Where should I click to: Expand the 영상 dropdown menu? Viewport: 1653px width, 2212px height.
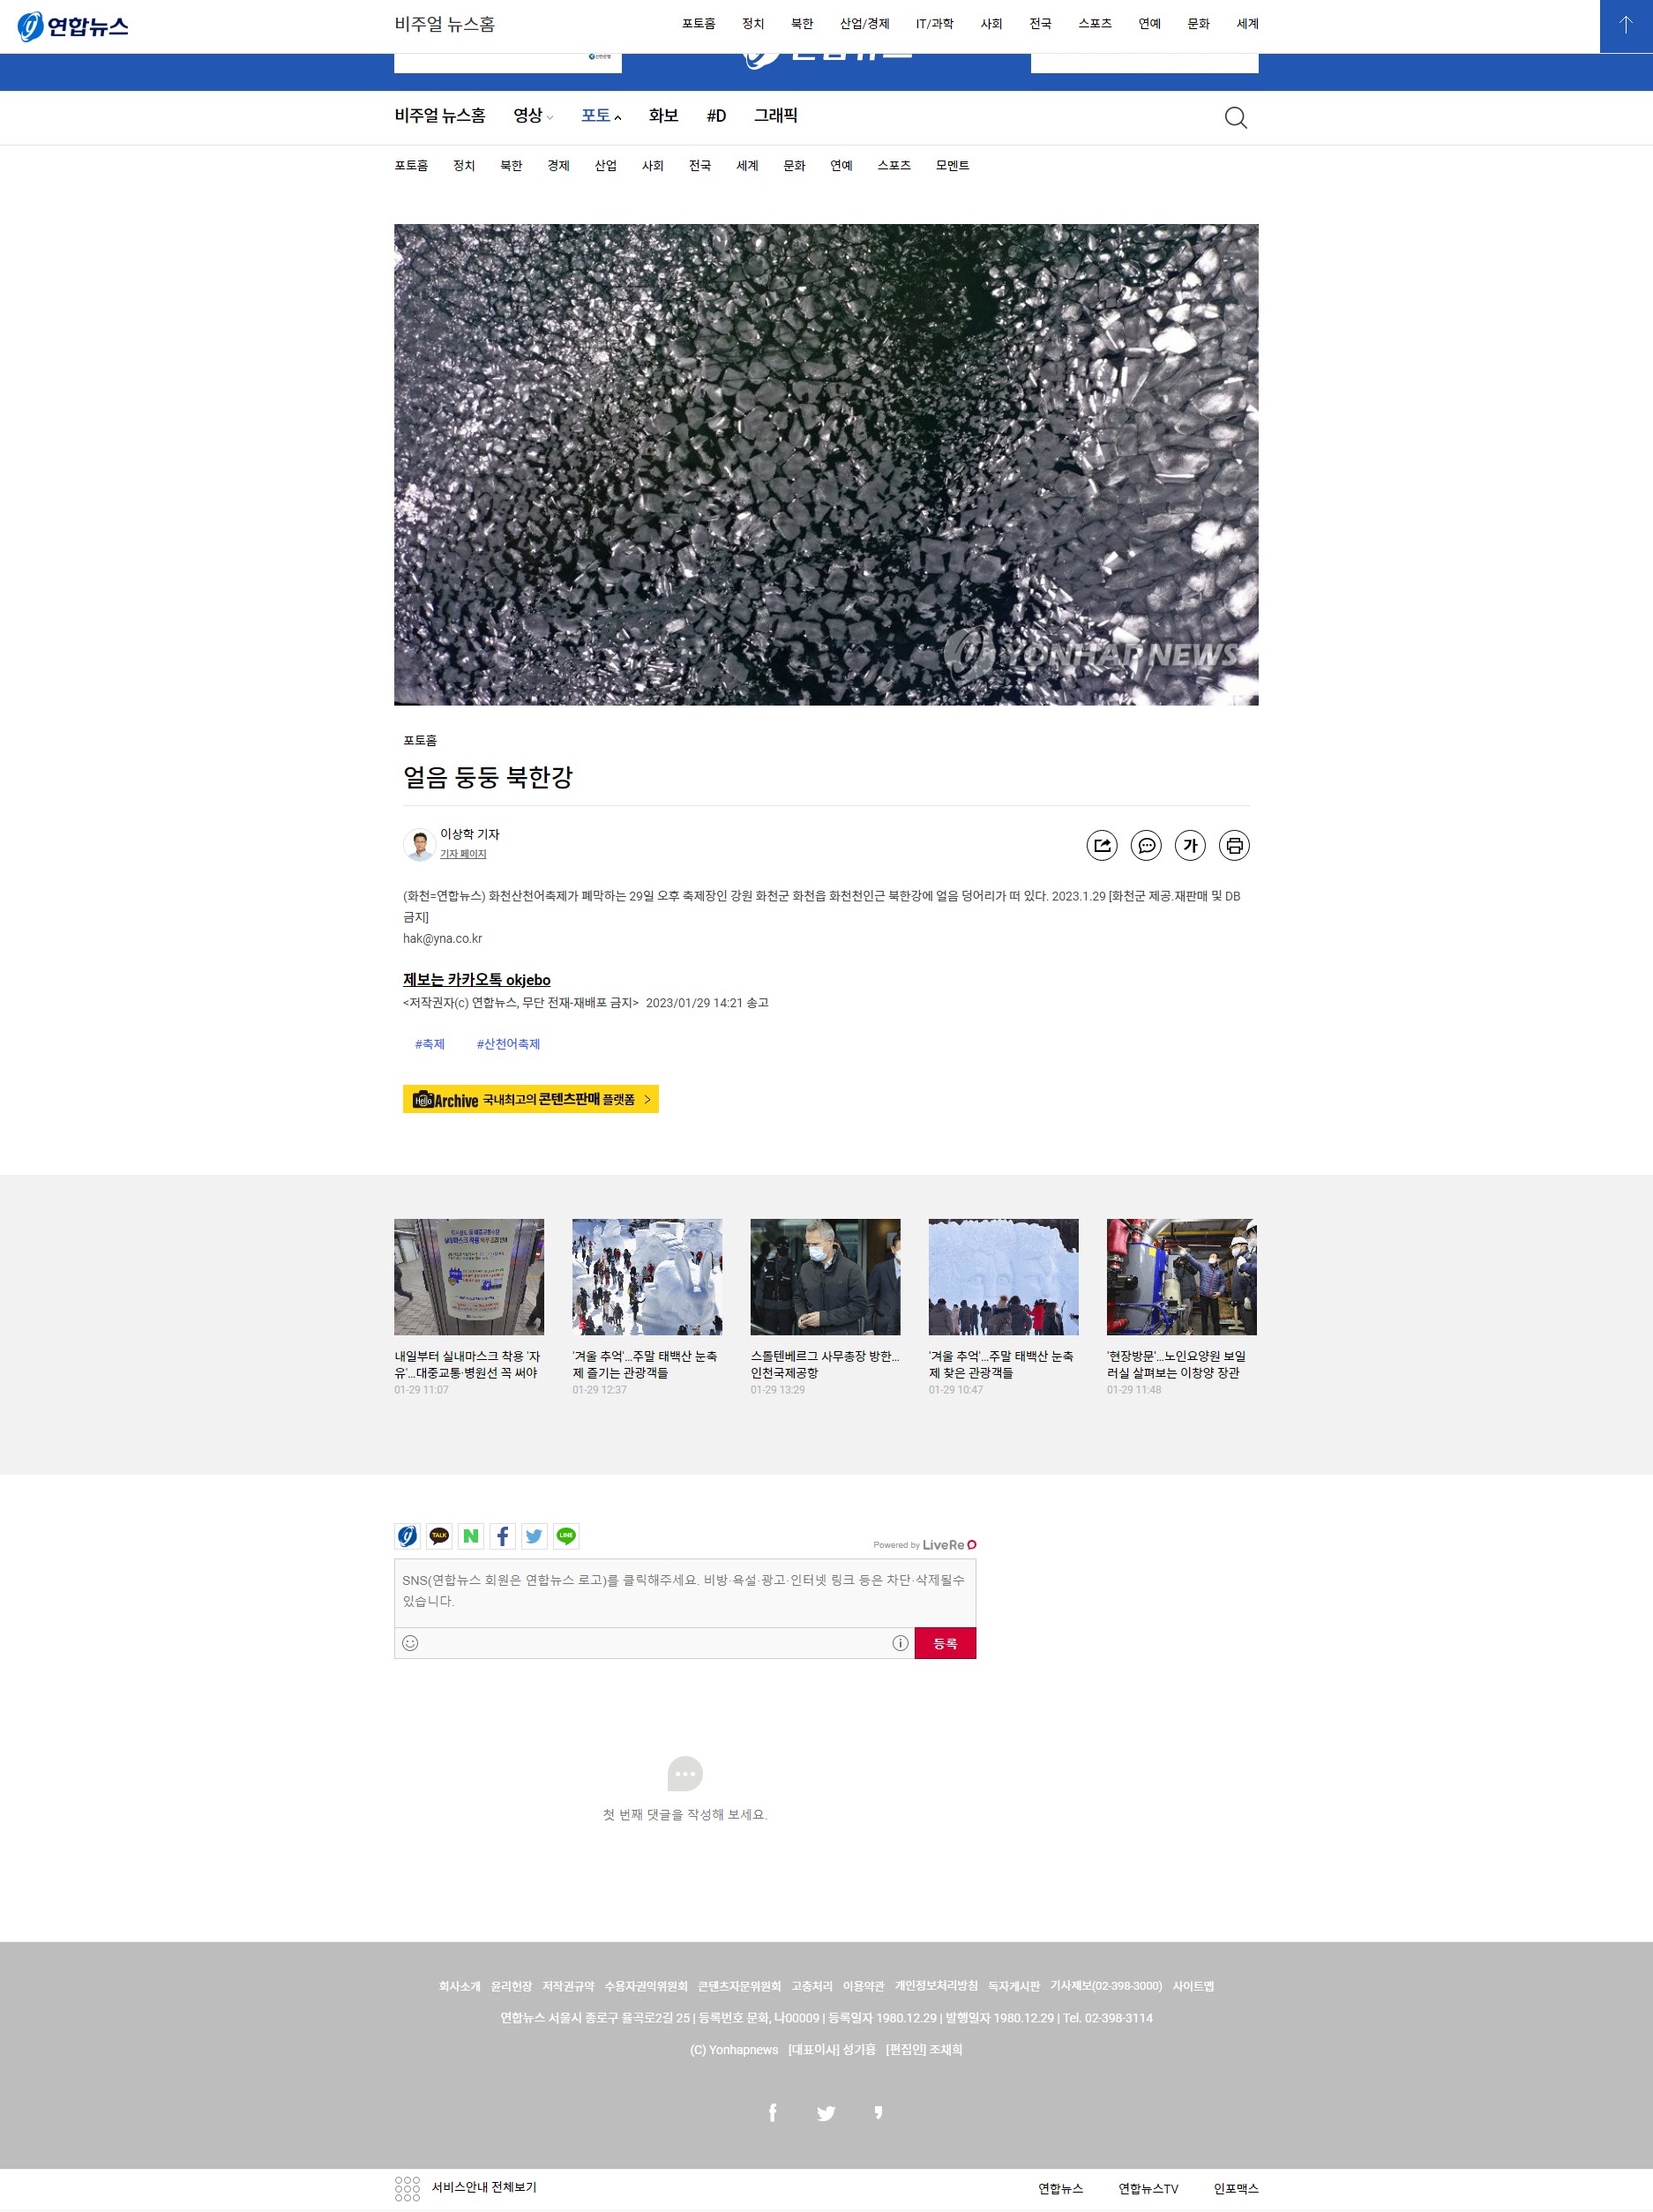(533, 116)
